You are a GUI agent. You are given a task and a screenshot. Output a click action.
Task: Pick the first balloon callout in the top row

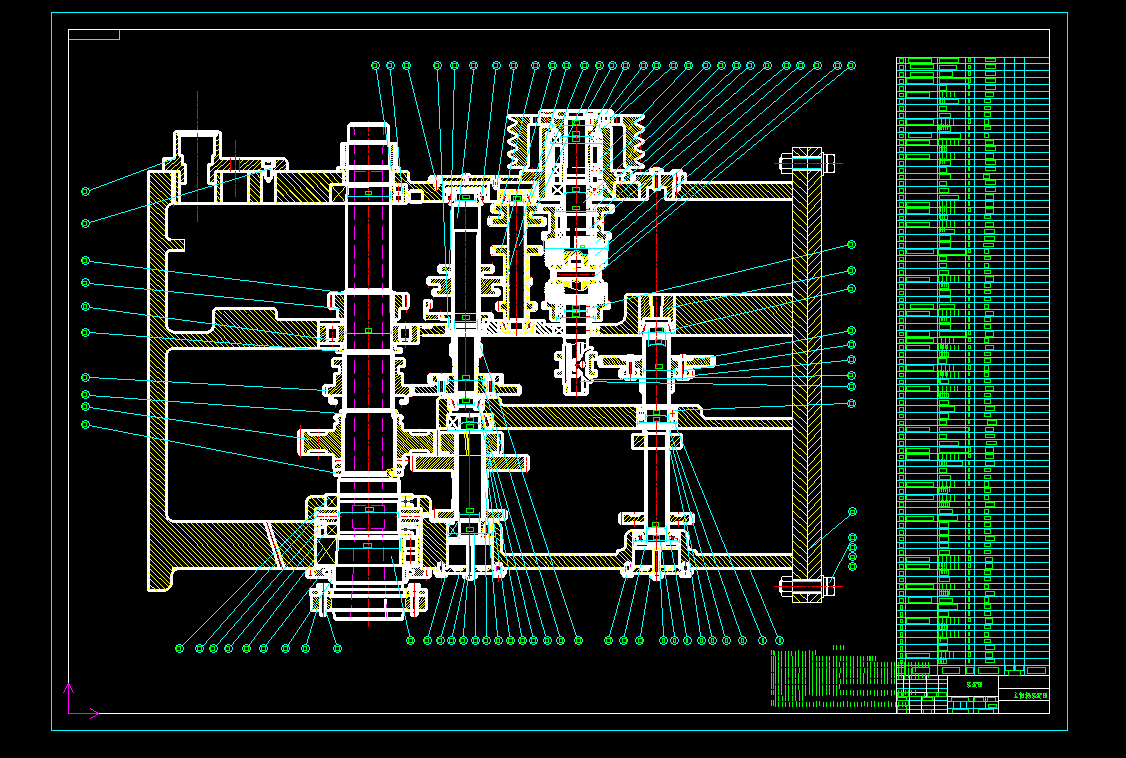tap(375, 65)
